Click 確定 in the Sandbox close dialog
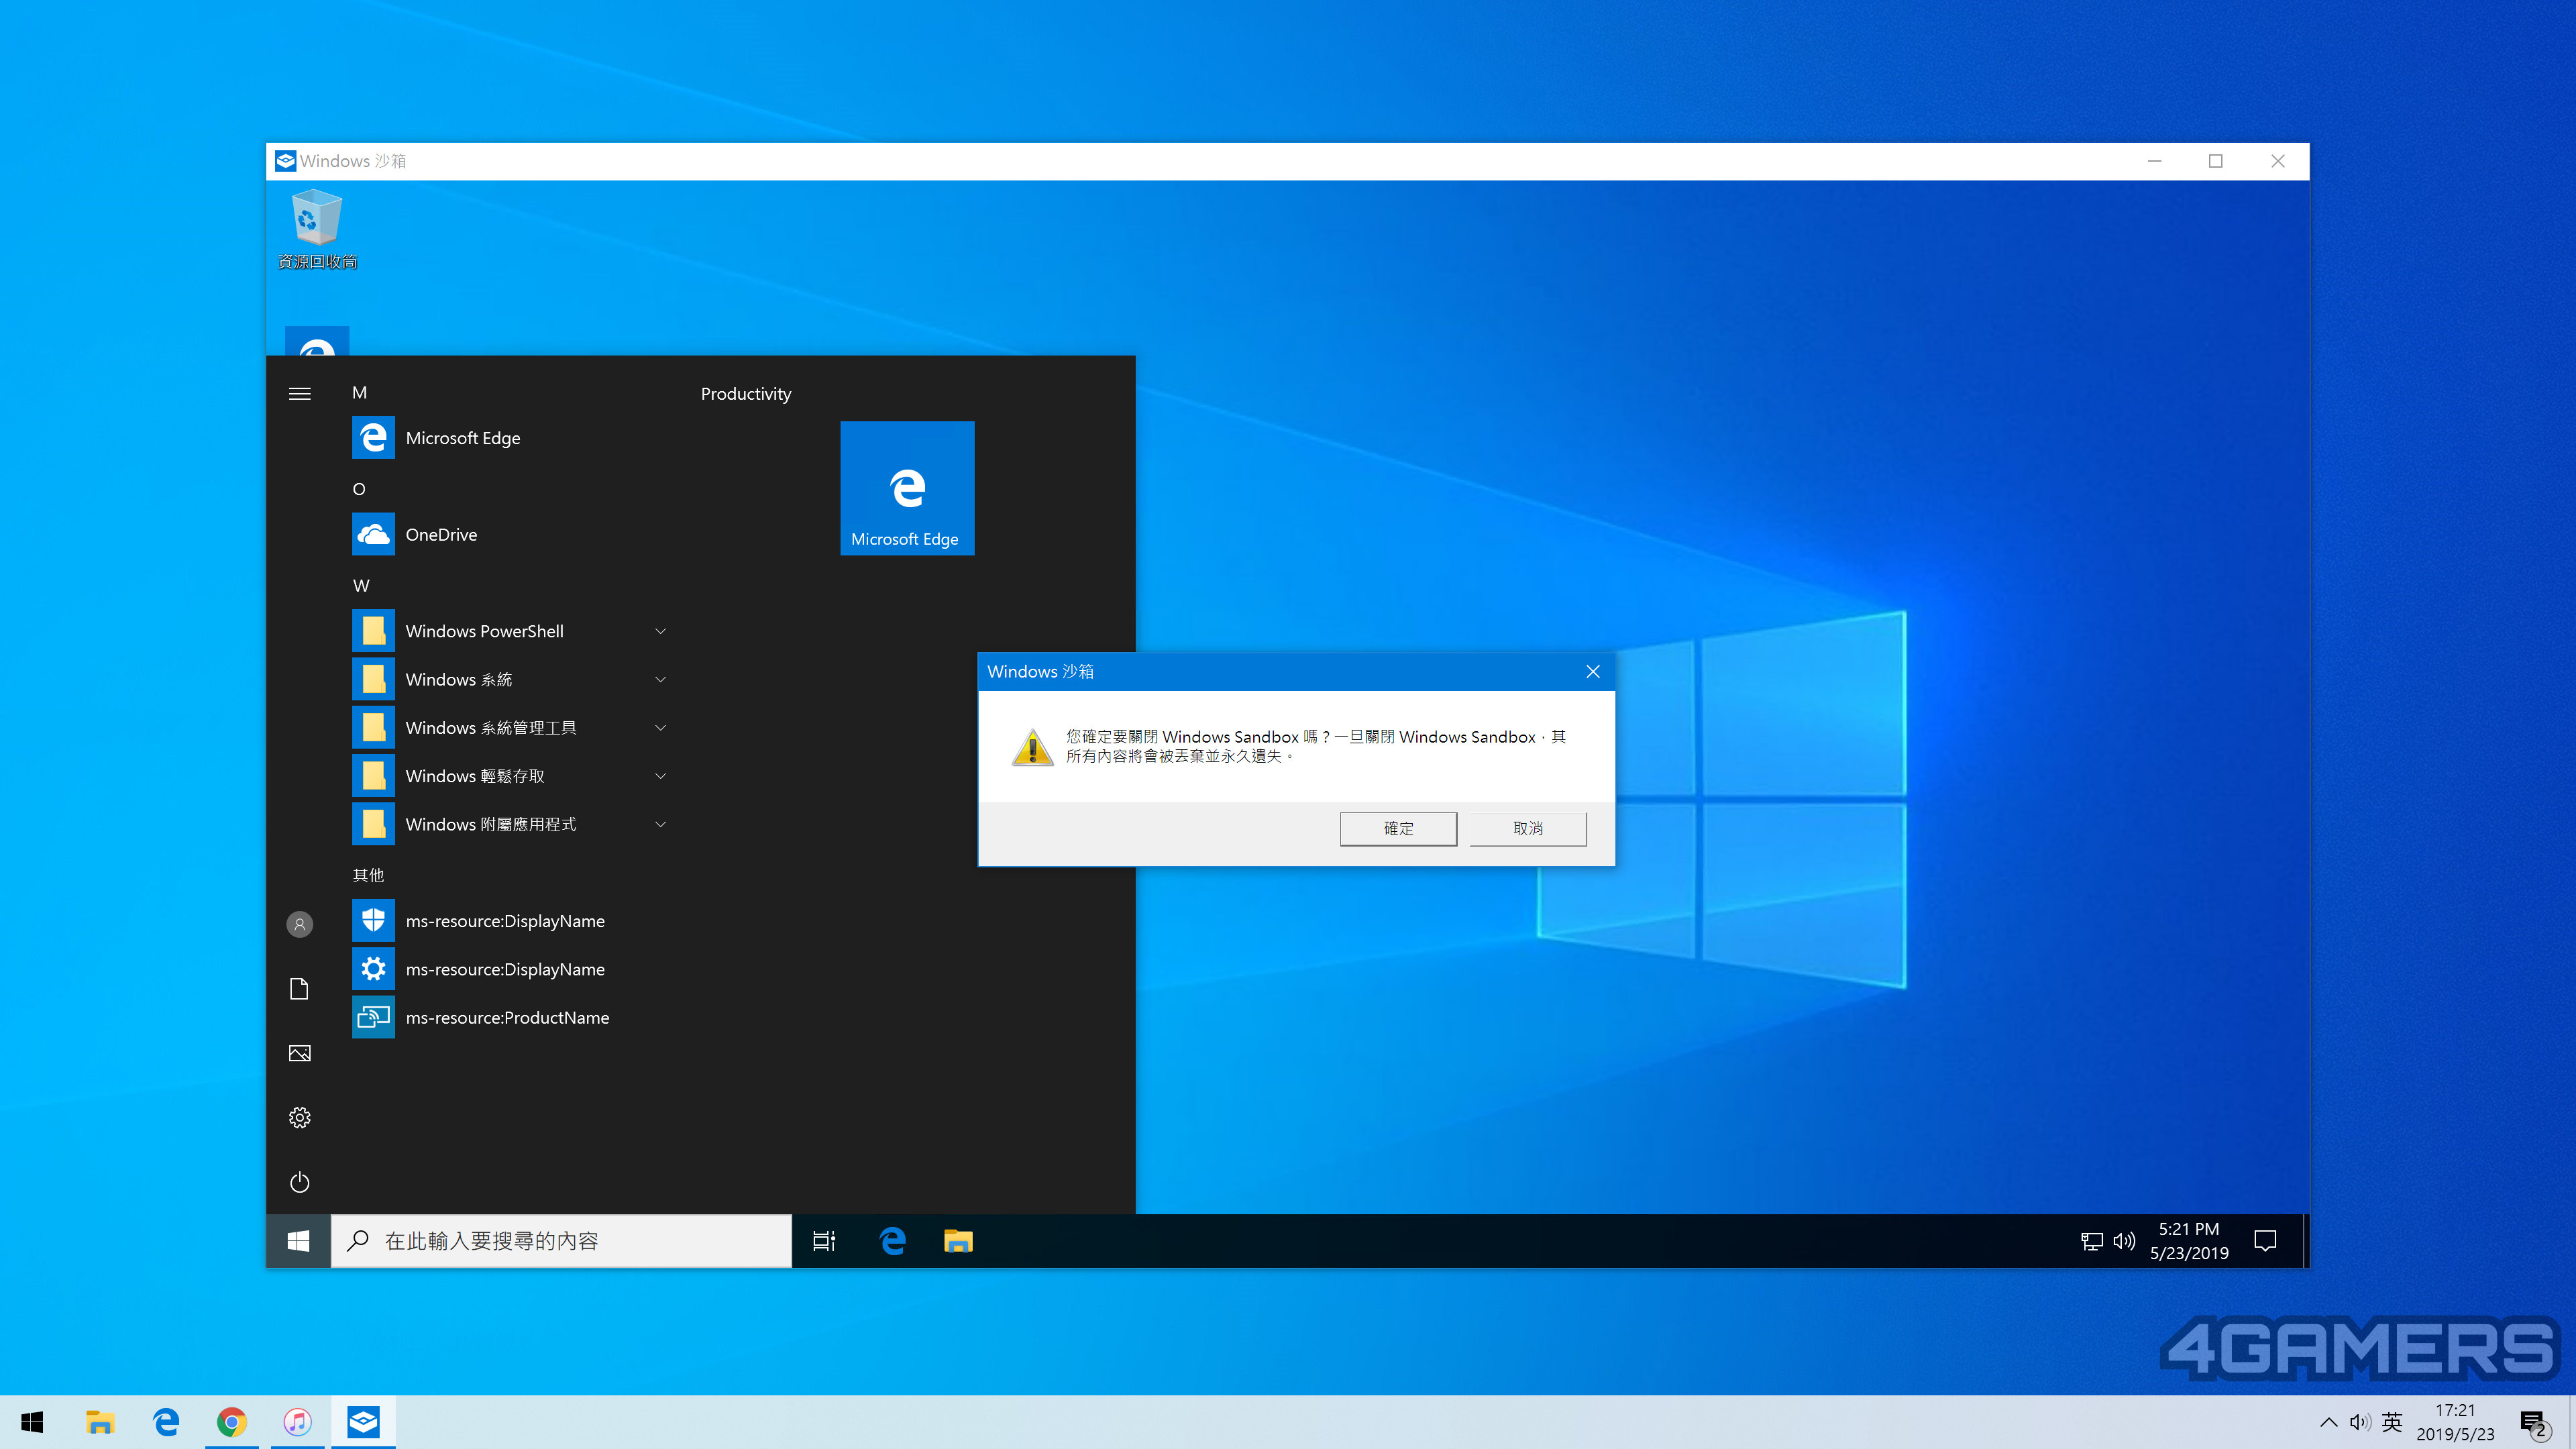Viewport: 2576px width, 1449px height. click(x=1398, y=828)
